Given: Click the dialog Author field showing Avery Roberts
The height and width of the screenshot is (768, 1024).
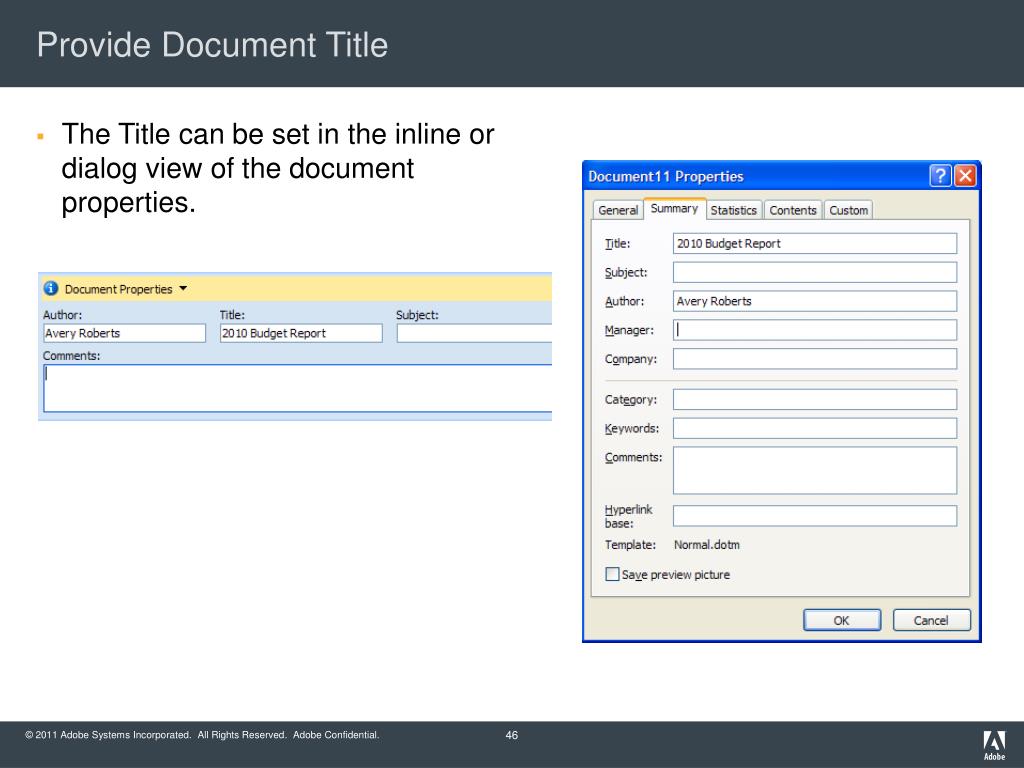Looking at the screenshot, I should [815, 301].
